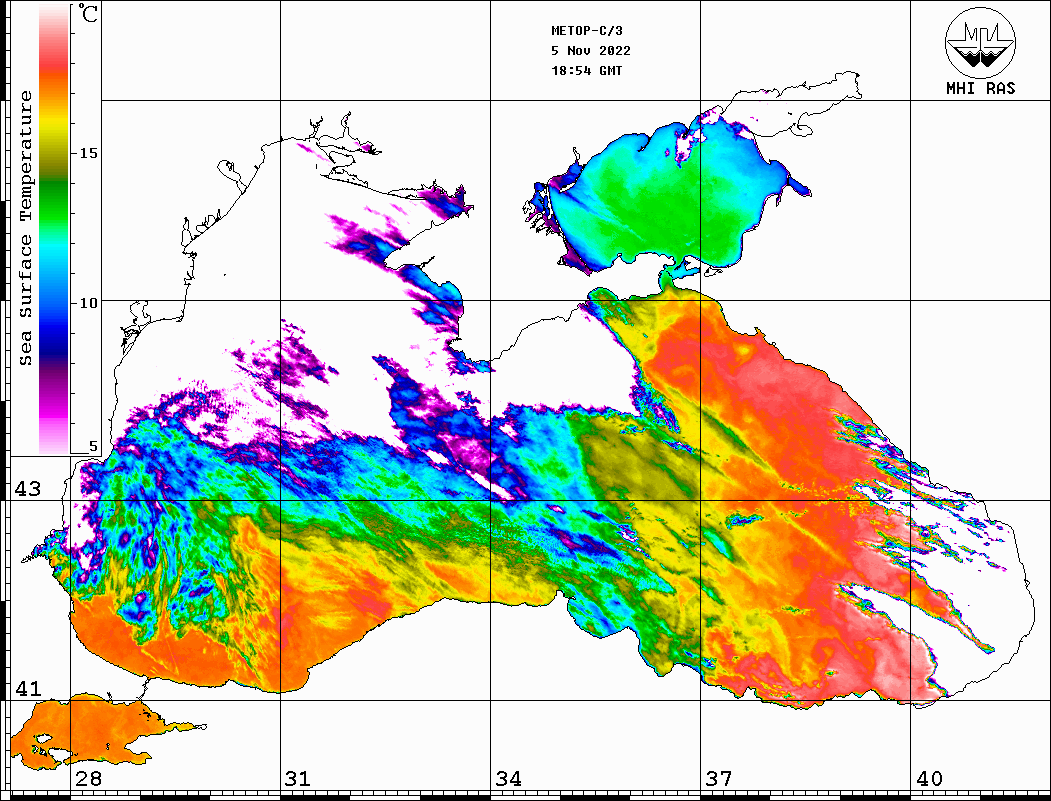Click the temperature color scale bar
The image size is (1051, 801).
coord(54,229)
